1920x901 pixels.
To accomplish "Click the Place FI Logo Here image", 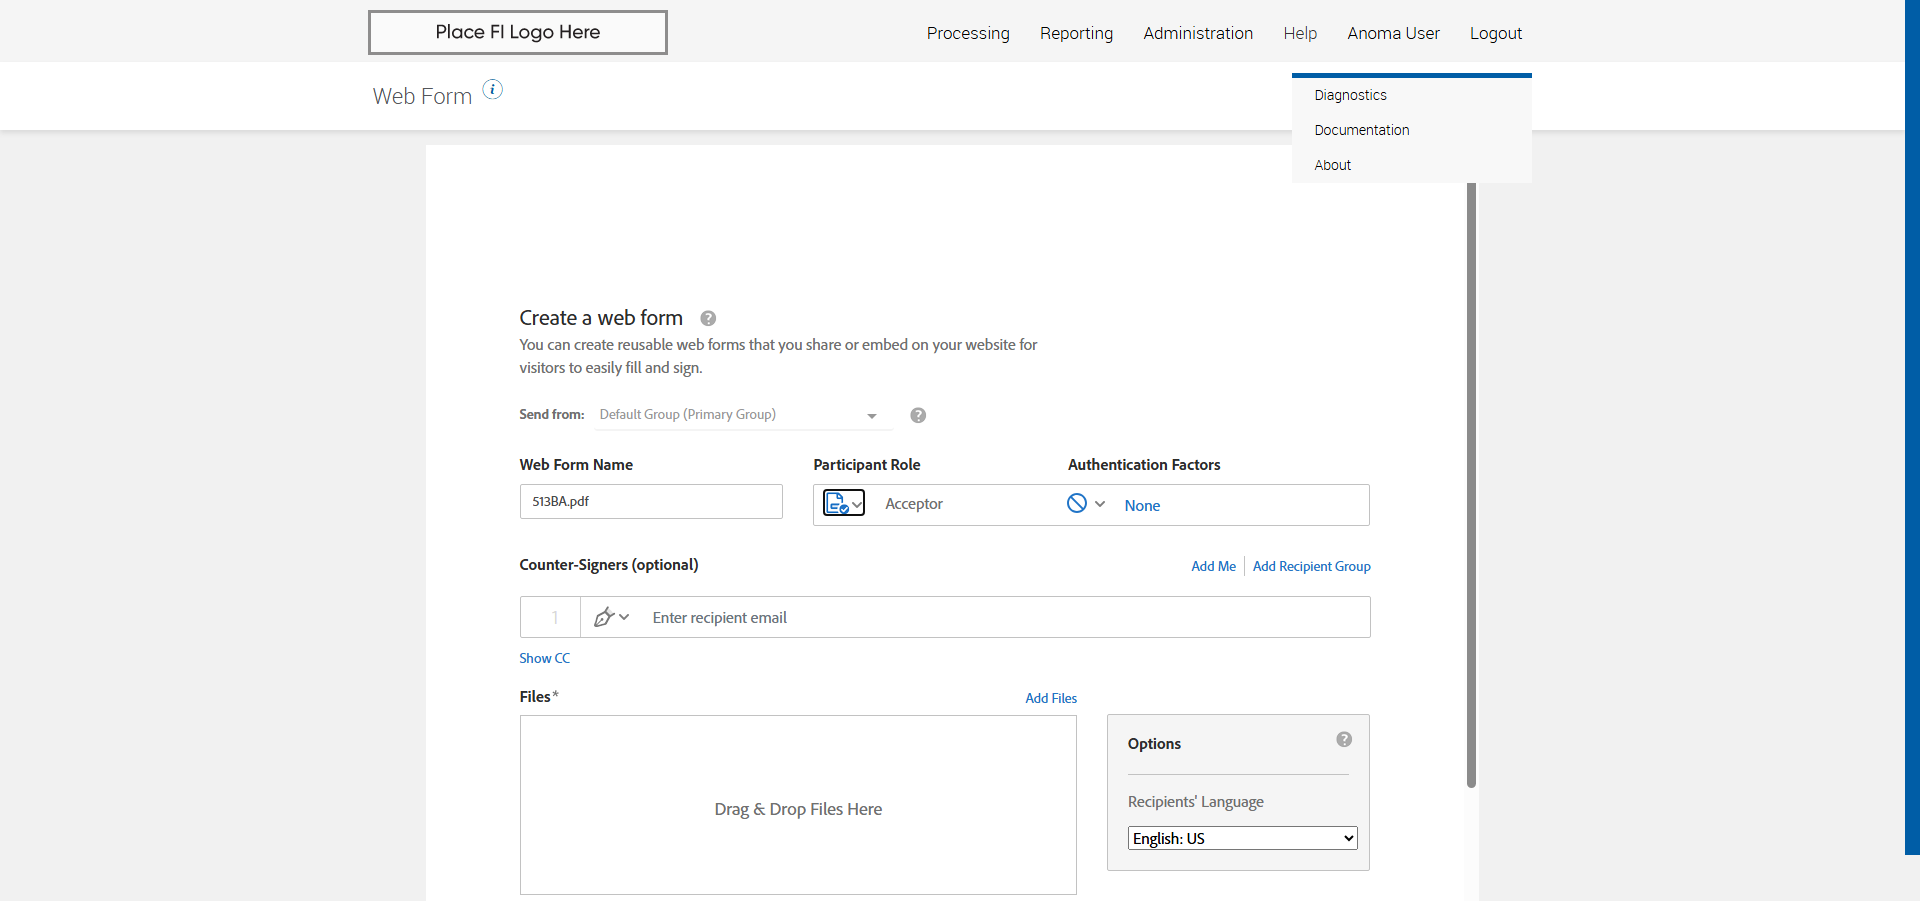I will click(518, 32).
